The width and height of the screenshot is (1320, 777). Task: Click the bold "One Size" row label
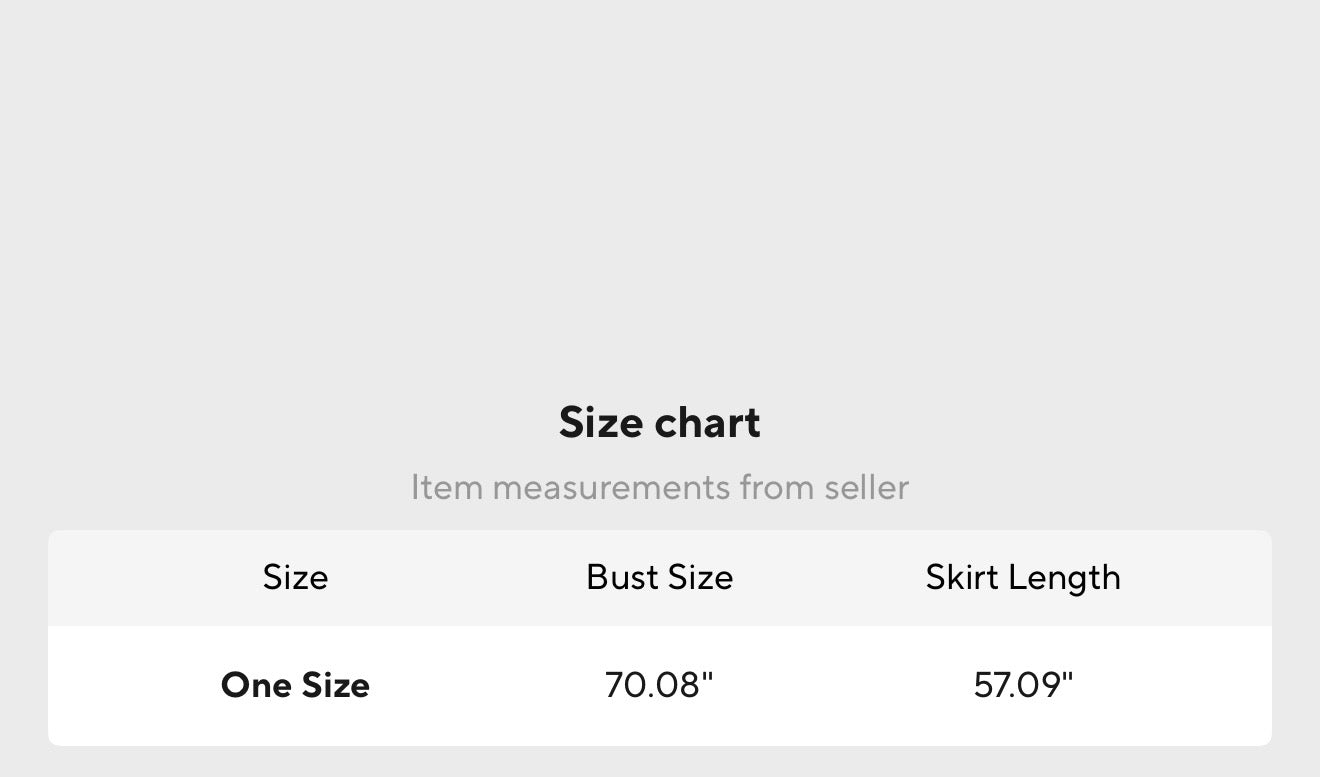pyautogui.click(x=295, y=685)
